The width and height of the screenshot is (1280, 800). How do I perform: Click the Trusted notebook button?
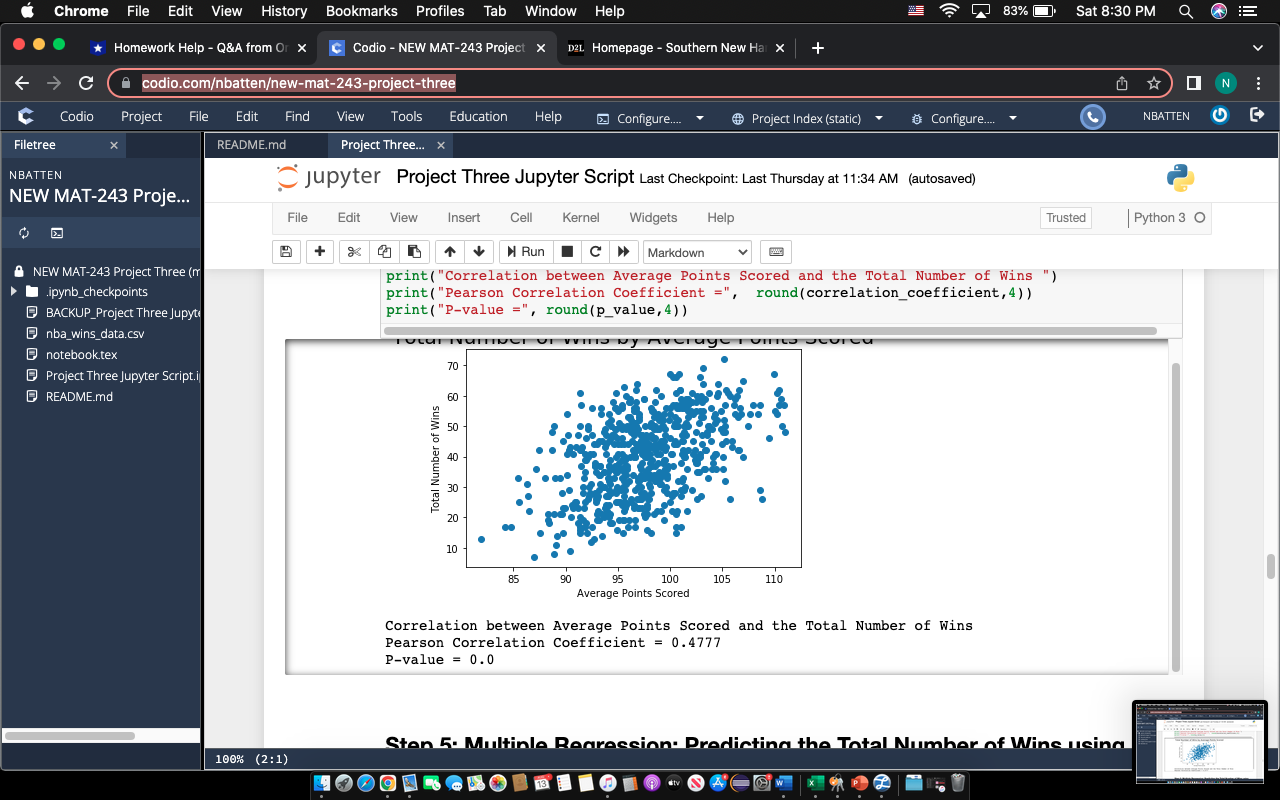[1065, 217]
